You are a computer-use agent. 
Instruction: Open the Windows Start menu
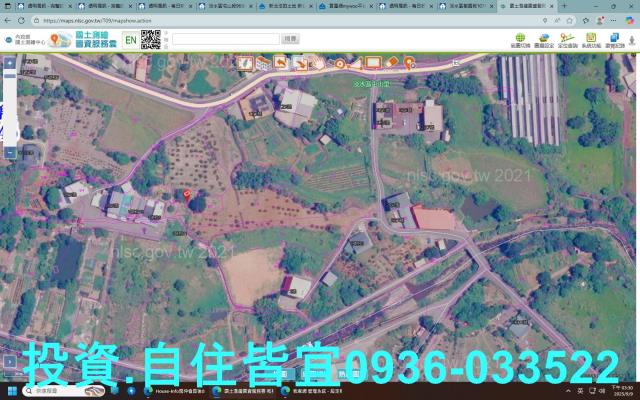pos(10,391)
